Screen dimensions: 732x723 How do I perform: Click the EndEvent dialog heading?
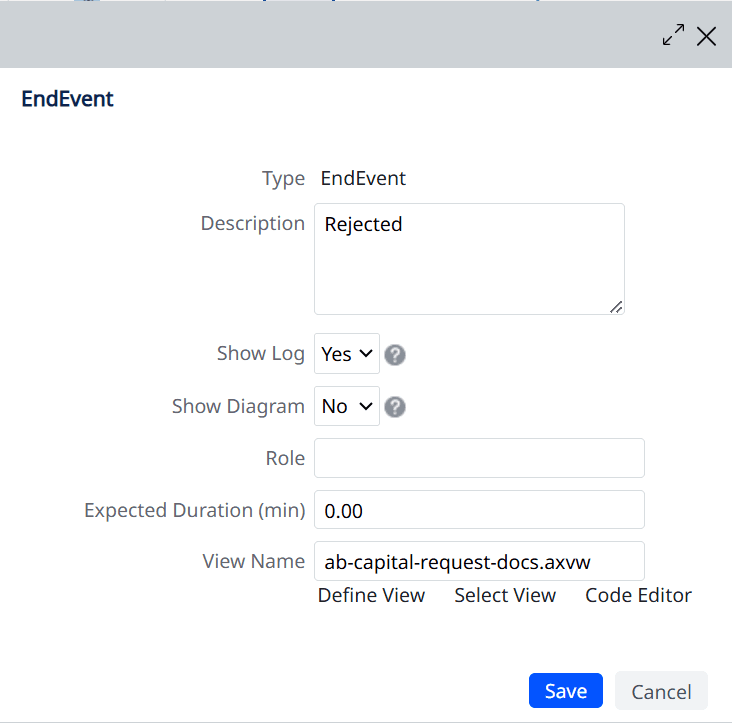[x=67, y=99]
